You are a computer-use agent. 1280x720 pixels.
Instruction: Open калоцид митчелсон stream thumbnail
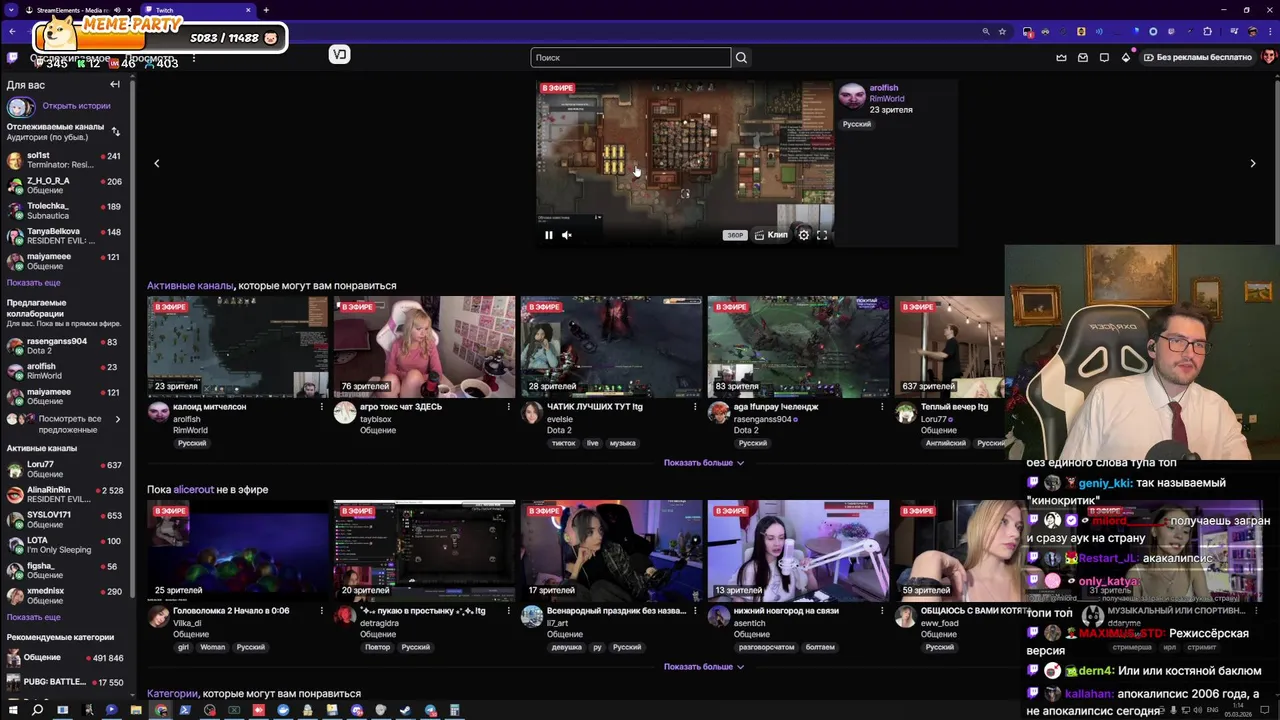[x=237, y=347]
